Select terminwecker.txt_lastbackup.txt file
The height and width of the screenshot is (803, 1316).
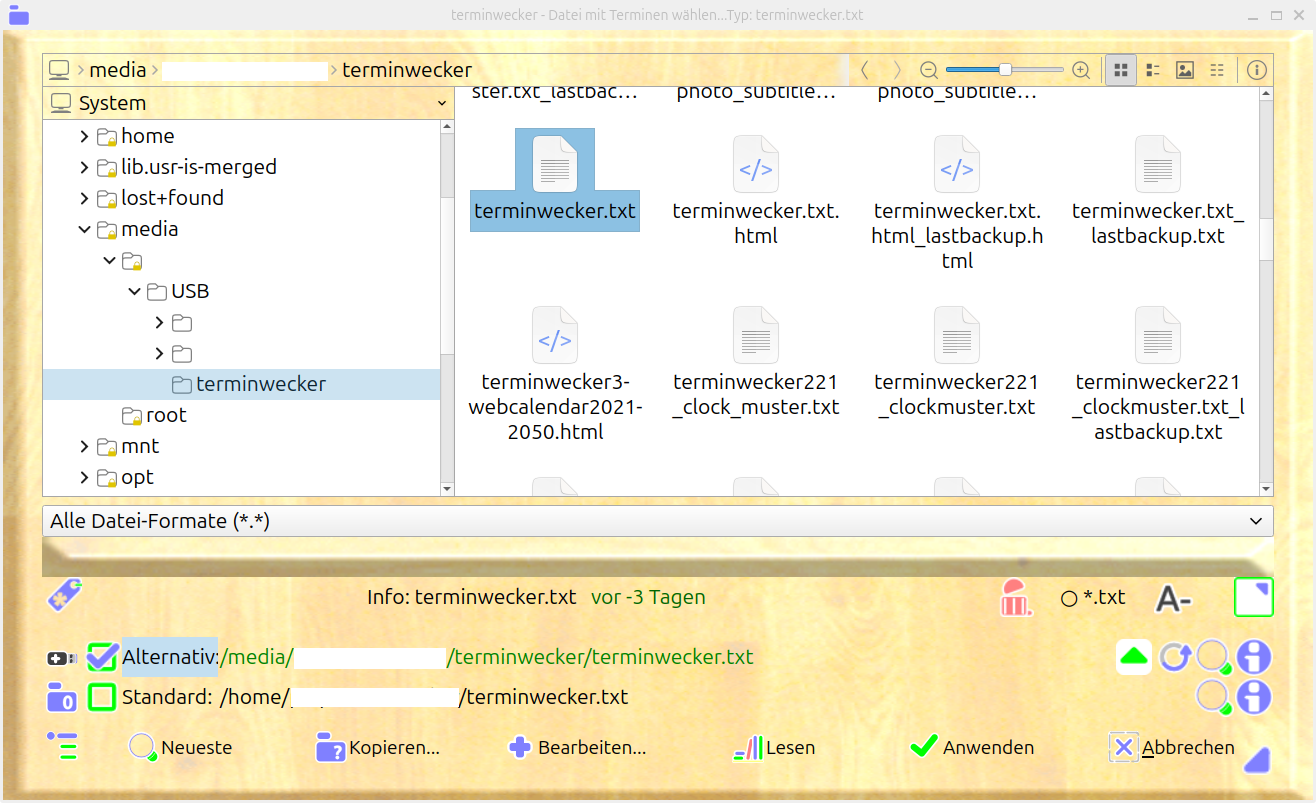click(x=1158, y=190)
